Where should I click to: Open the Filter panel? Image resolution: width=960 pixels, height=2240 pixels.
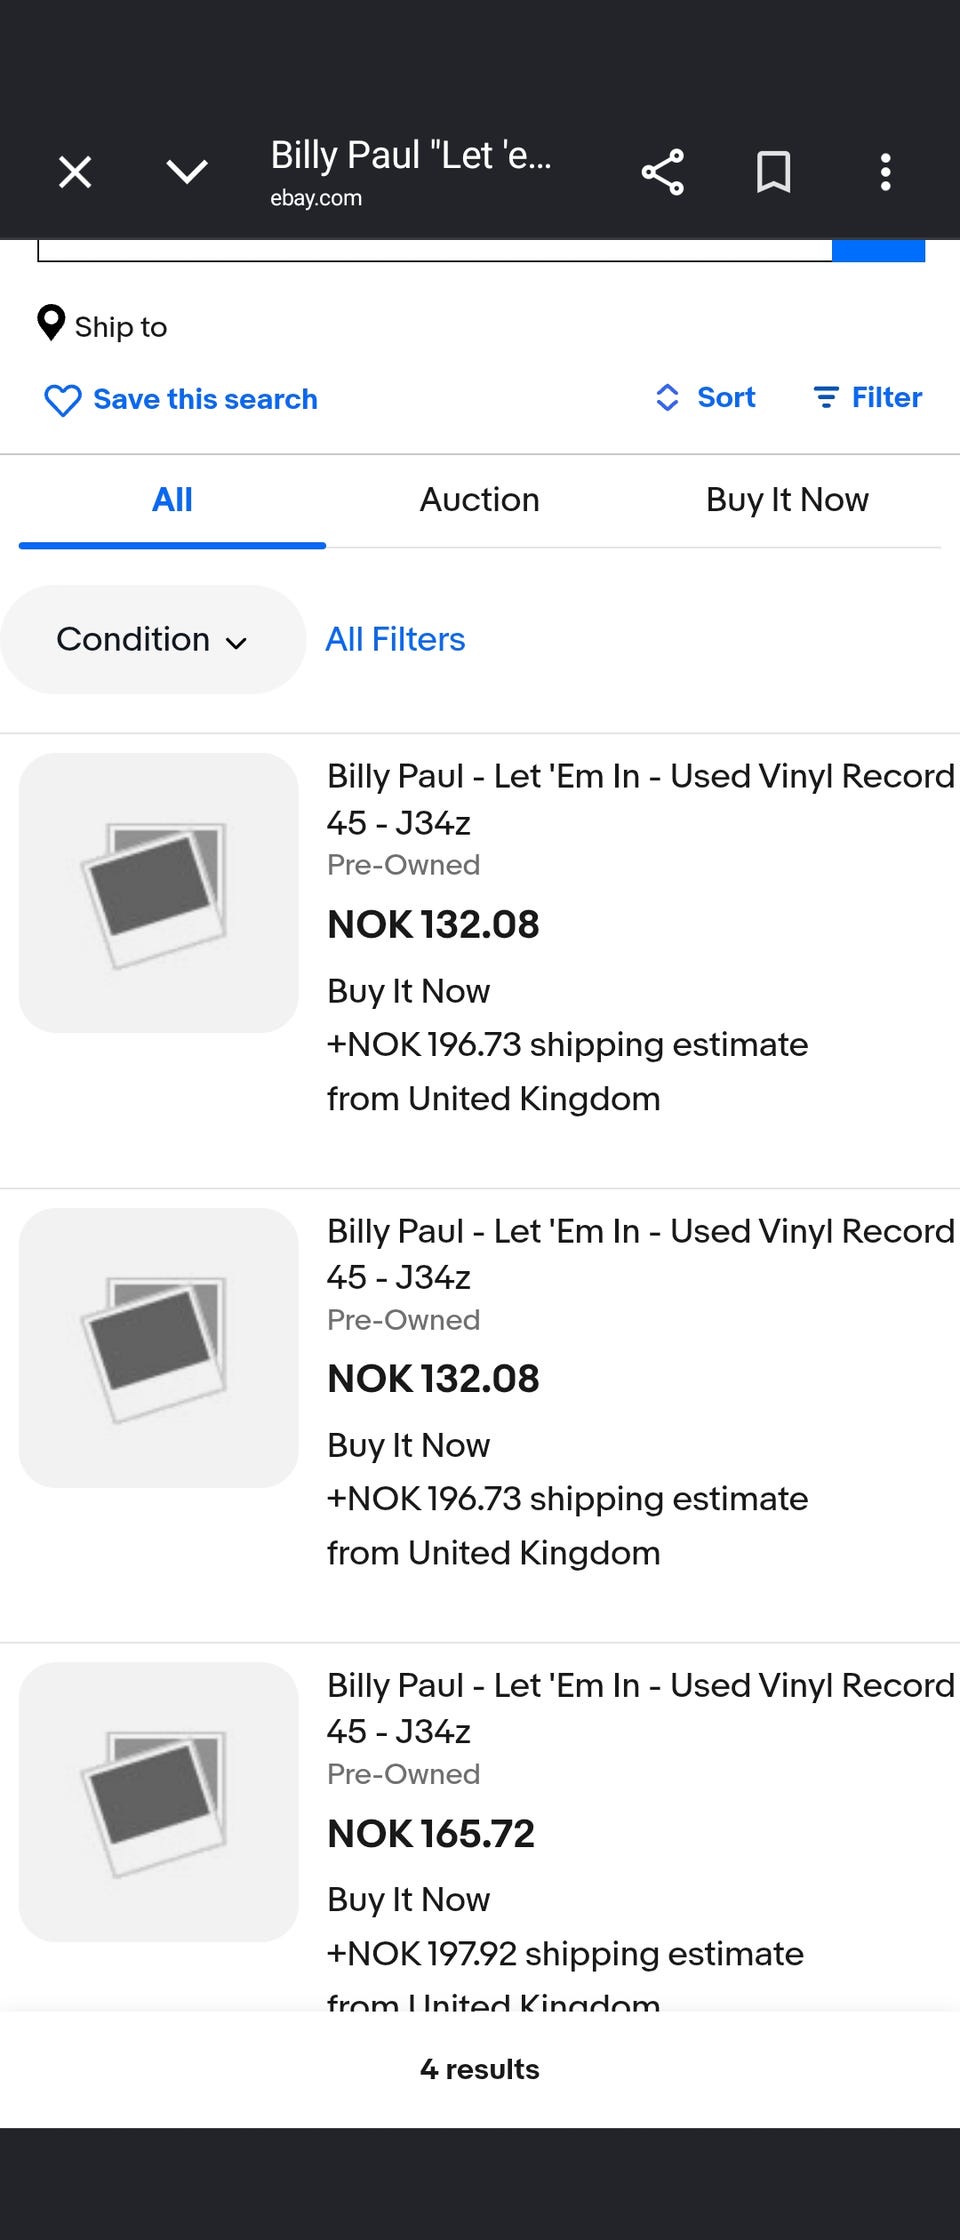867,397
